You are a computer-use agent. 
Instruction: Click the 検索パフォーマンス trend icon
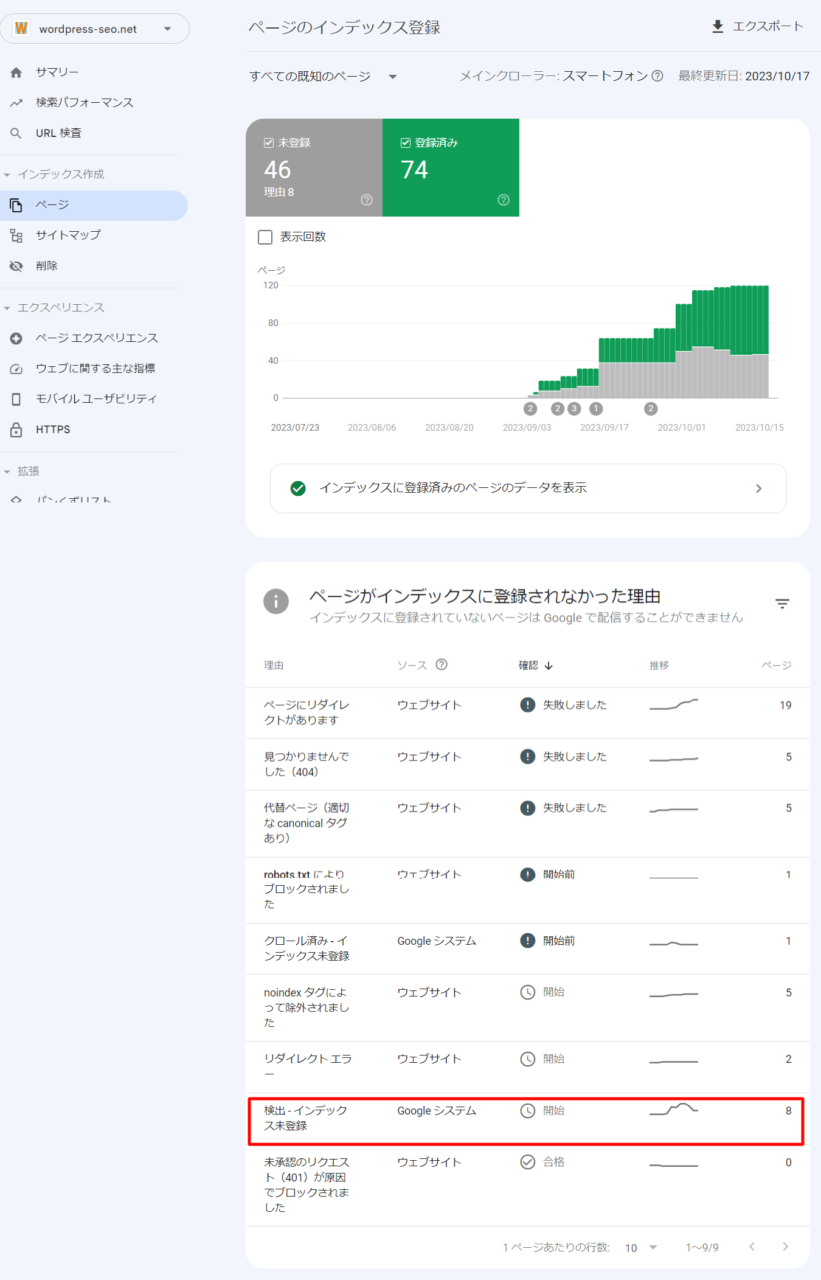tap(15, 103)
